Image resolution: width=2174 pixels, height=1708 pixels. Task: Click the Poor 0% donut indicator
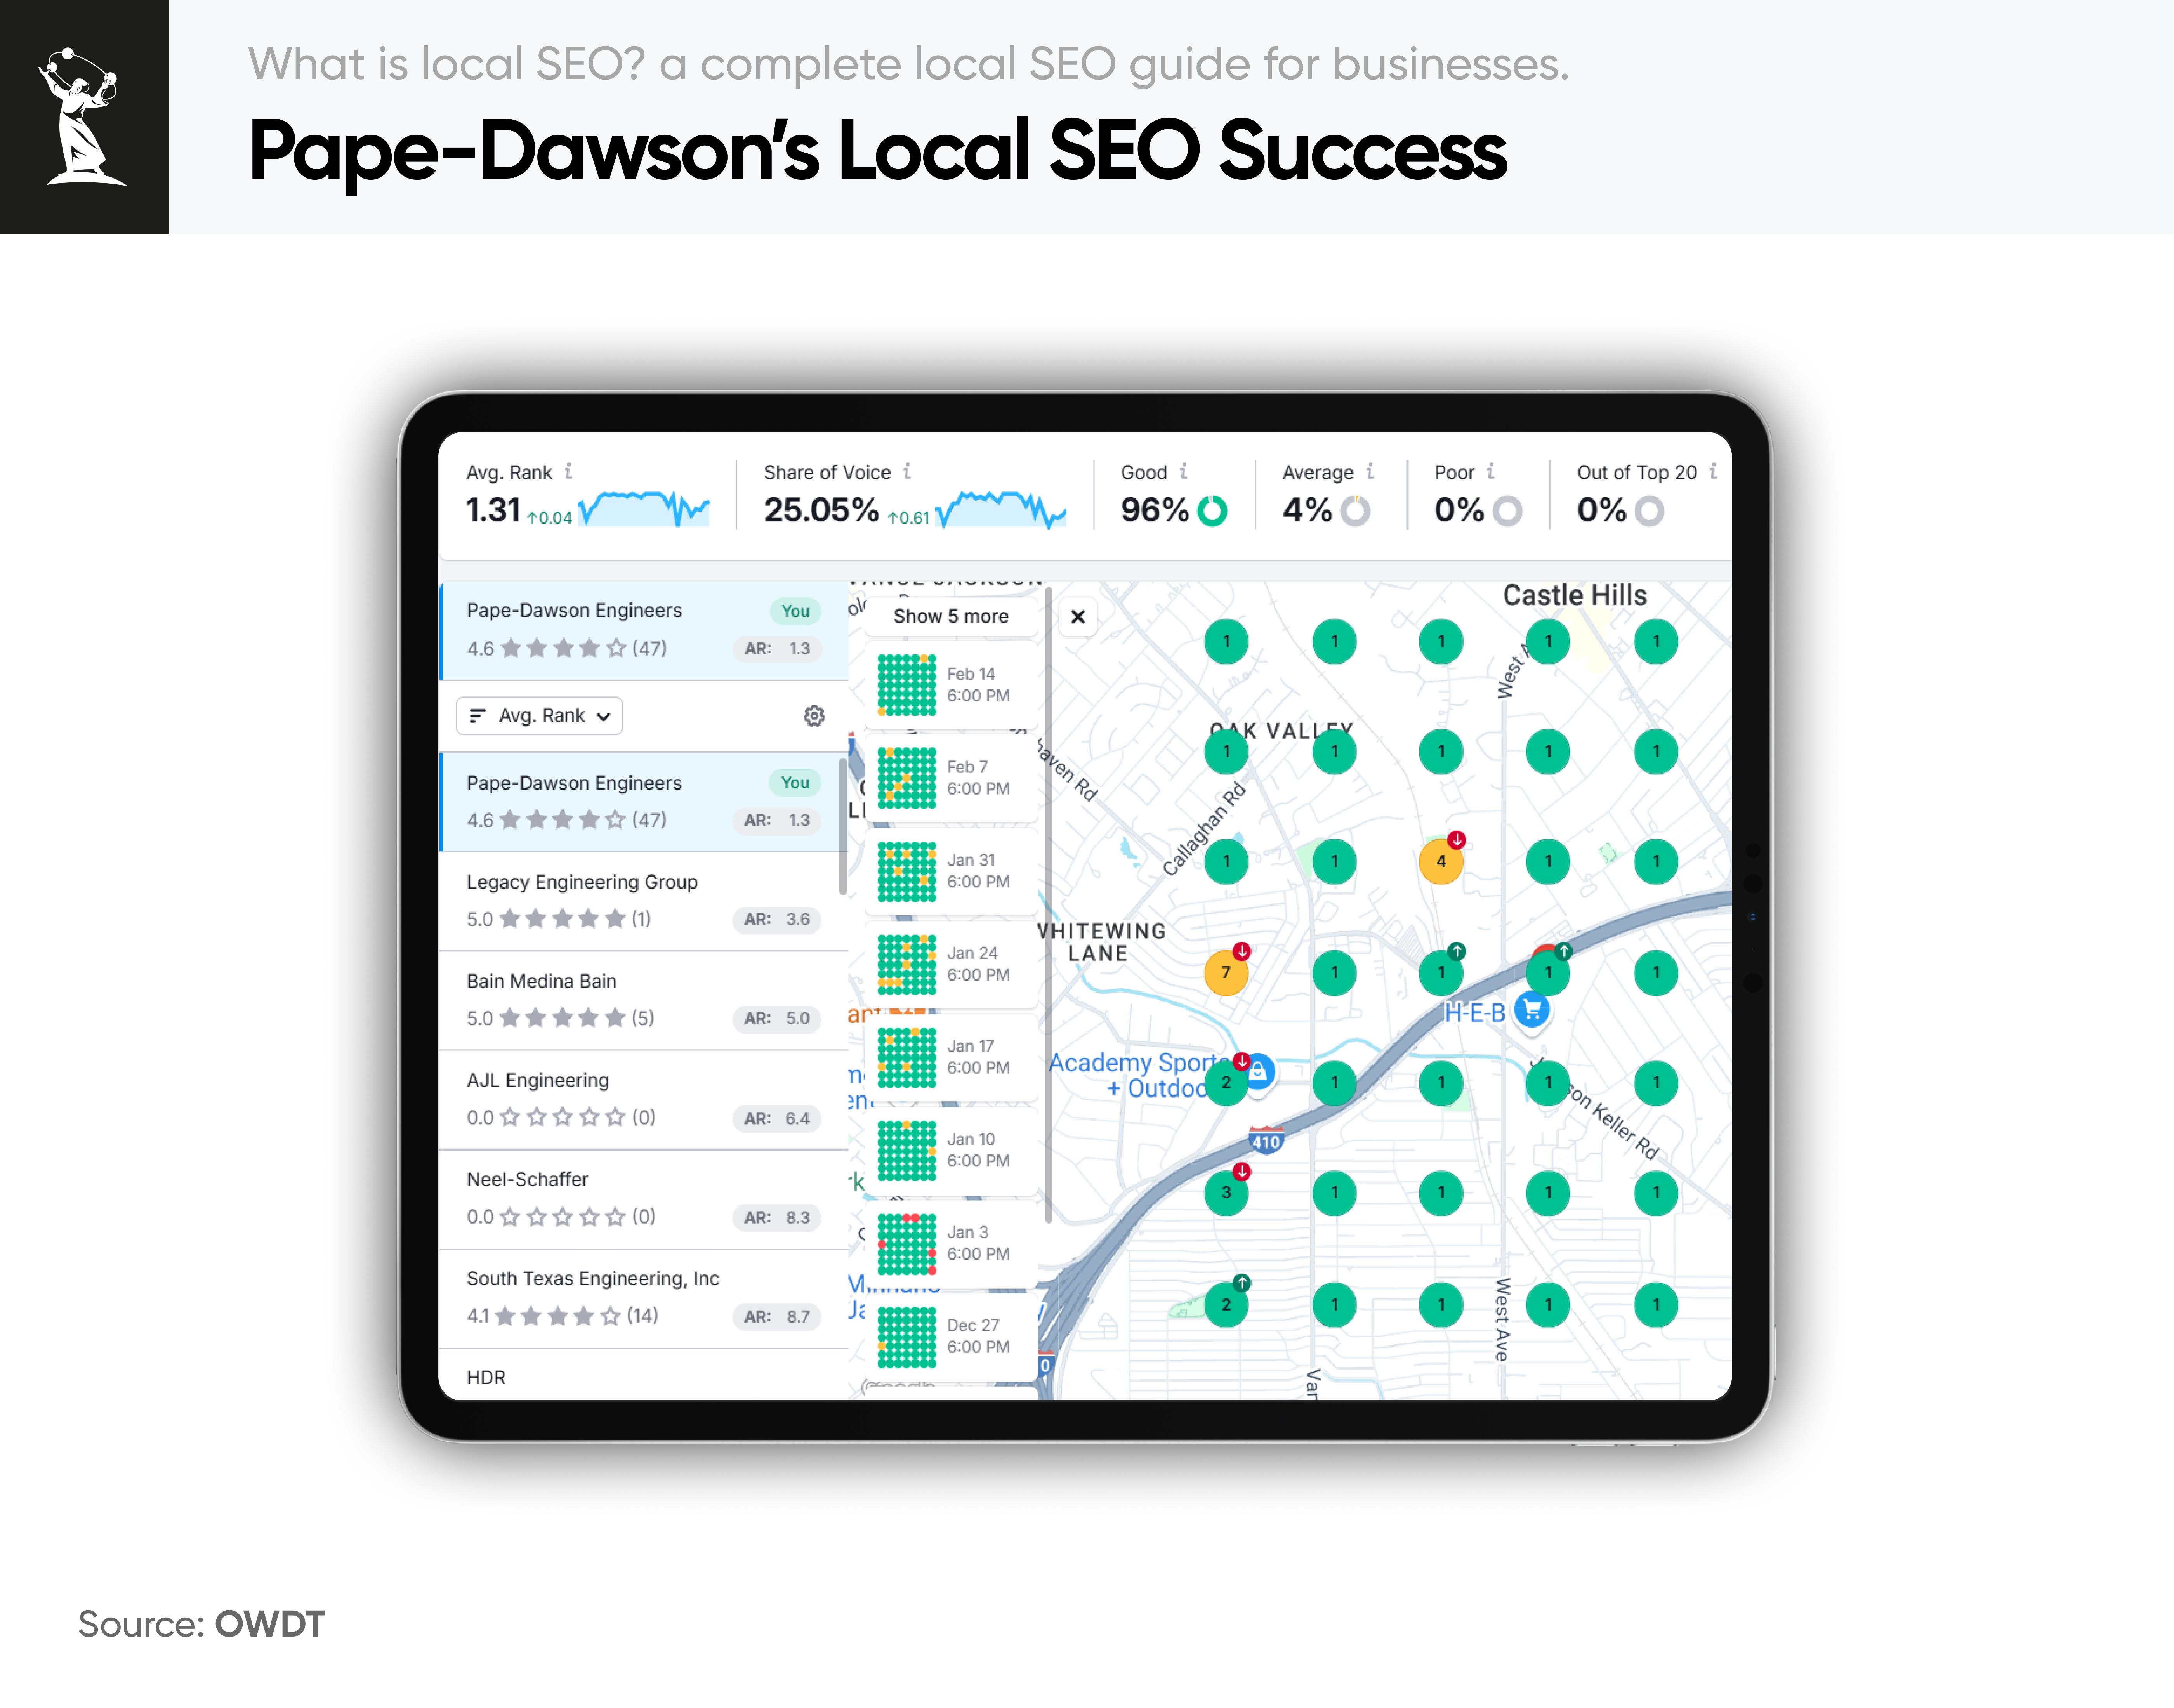[x=1507, y=511]
